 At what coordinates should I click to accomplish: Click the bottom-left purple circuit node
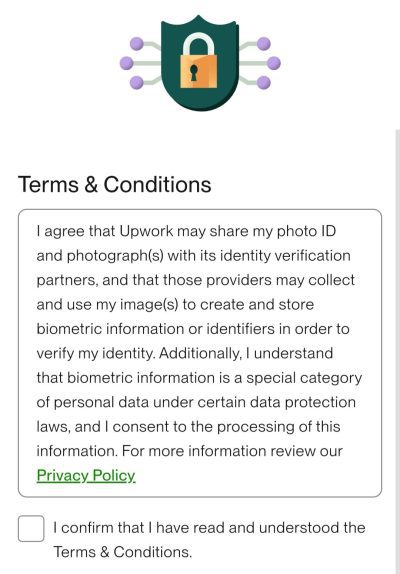tap(137, 82)
